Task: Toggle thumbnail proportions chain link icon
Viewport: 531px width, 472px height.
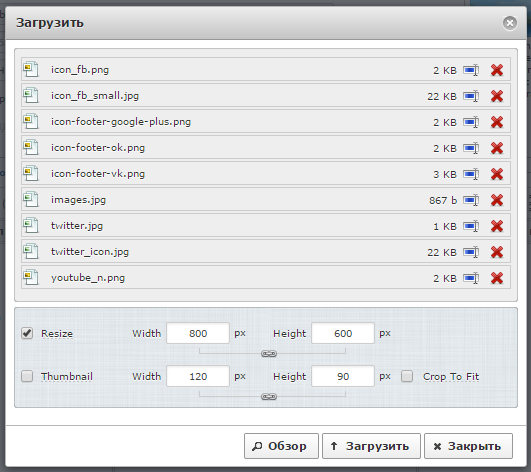Action: pyautogui.click(x=269, y=396)
